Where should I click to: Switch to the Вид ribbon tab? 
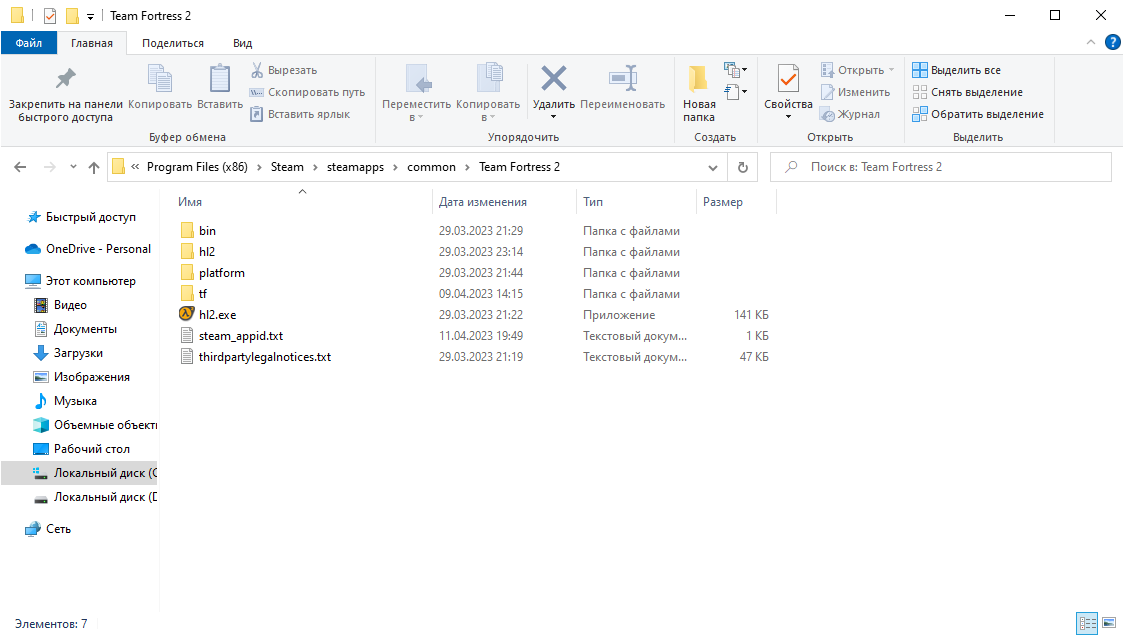(243, 43)
